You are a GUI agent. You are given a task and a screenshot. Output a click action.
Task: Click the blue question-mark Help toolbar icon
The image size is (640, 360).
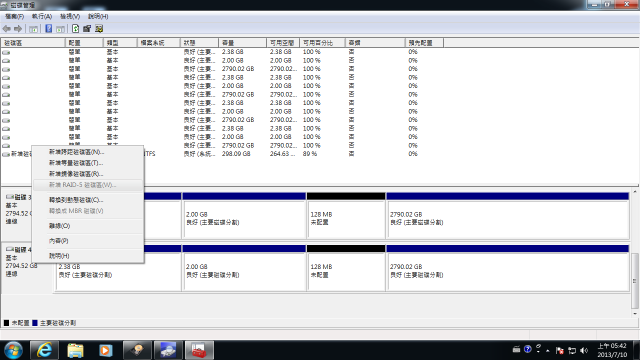pyautogui.click(x=49, y=29)
